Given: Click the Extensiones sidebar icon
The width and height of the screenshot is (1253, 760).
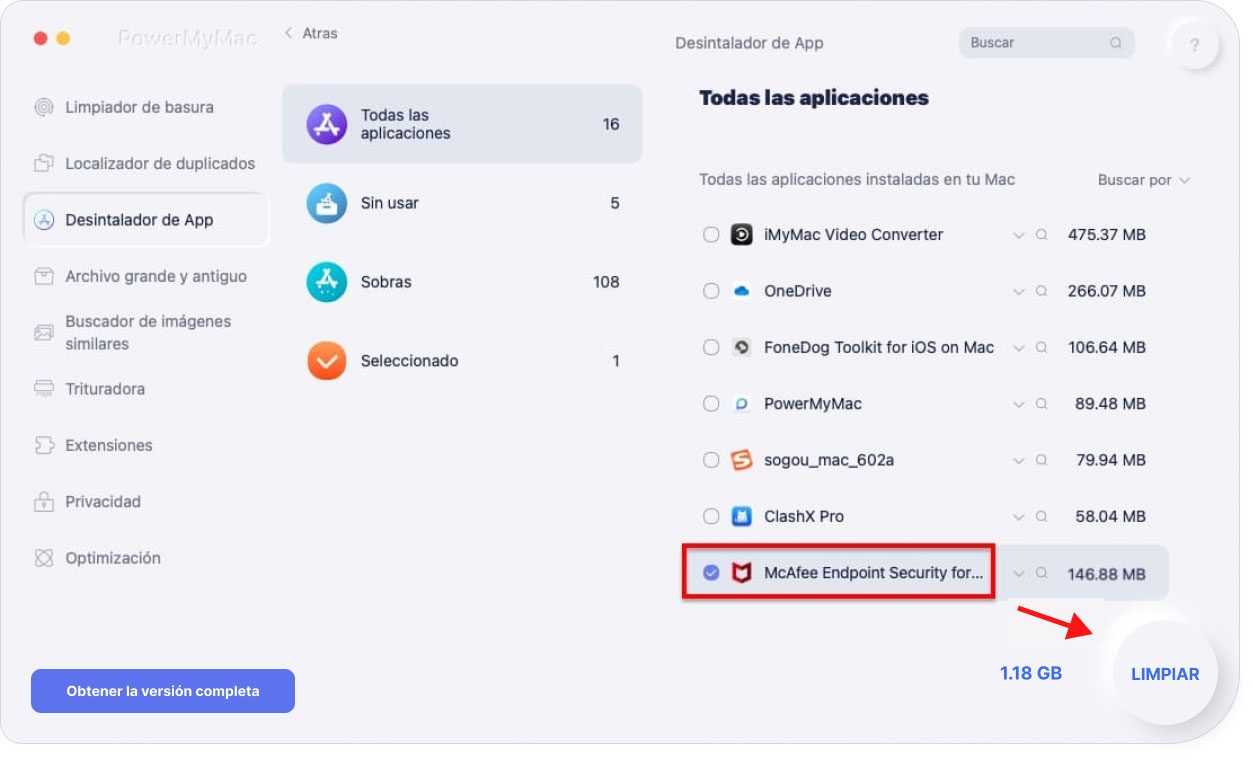Looking at the screenshot, I should 44,445.
